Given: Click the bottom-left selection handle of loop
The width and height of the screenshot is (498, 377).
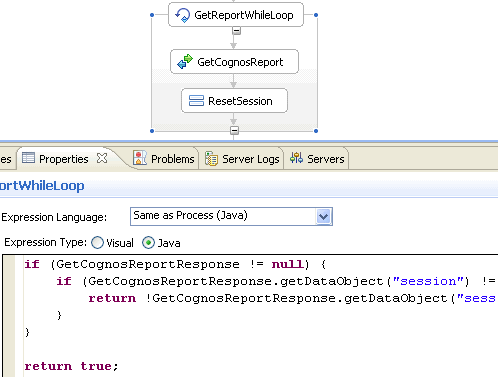Looking at the screenshot, I should pos(152,131).
